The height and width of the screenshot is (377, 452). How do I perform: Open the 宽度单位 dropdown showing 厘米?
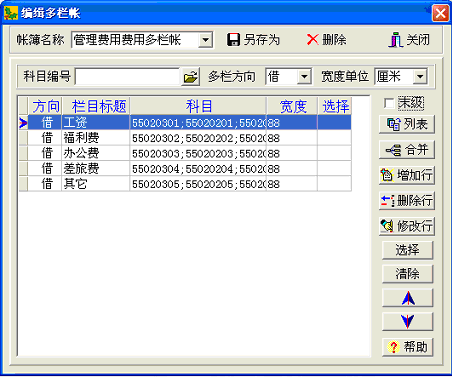420,77
